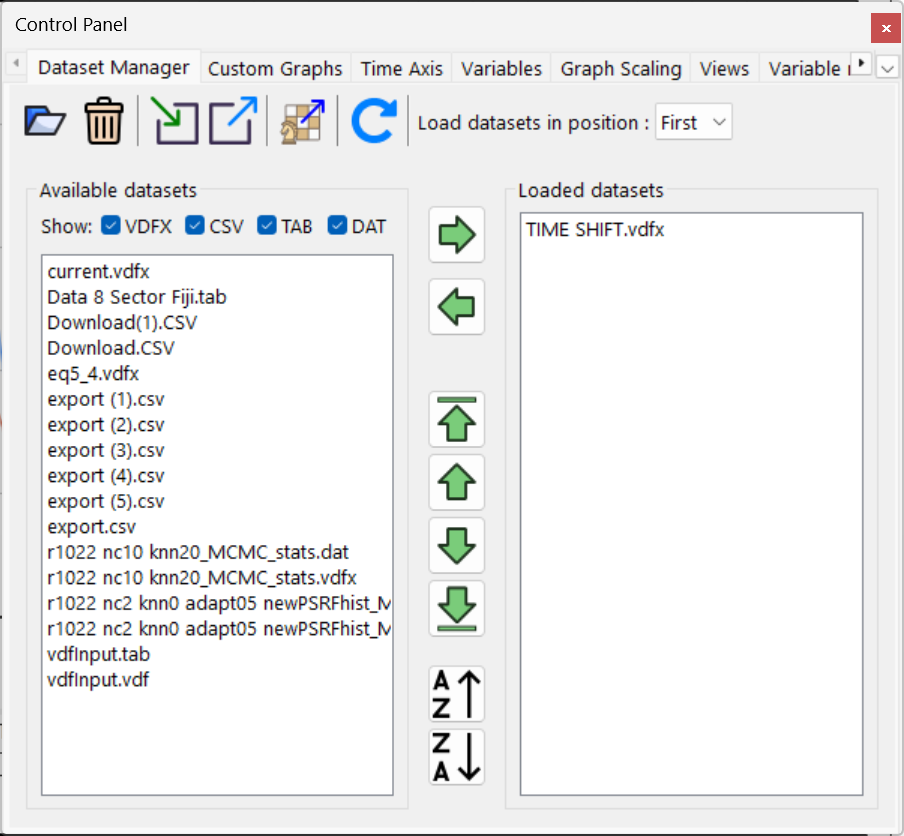Click the green right arrow to load dataset
The height and width of the screenshot is (836, 904).
coord(456,235)
